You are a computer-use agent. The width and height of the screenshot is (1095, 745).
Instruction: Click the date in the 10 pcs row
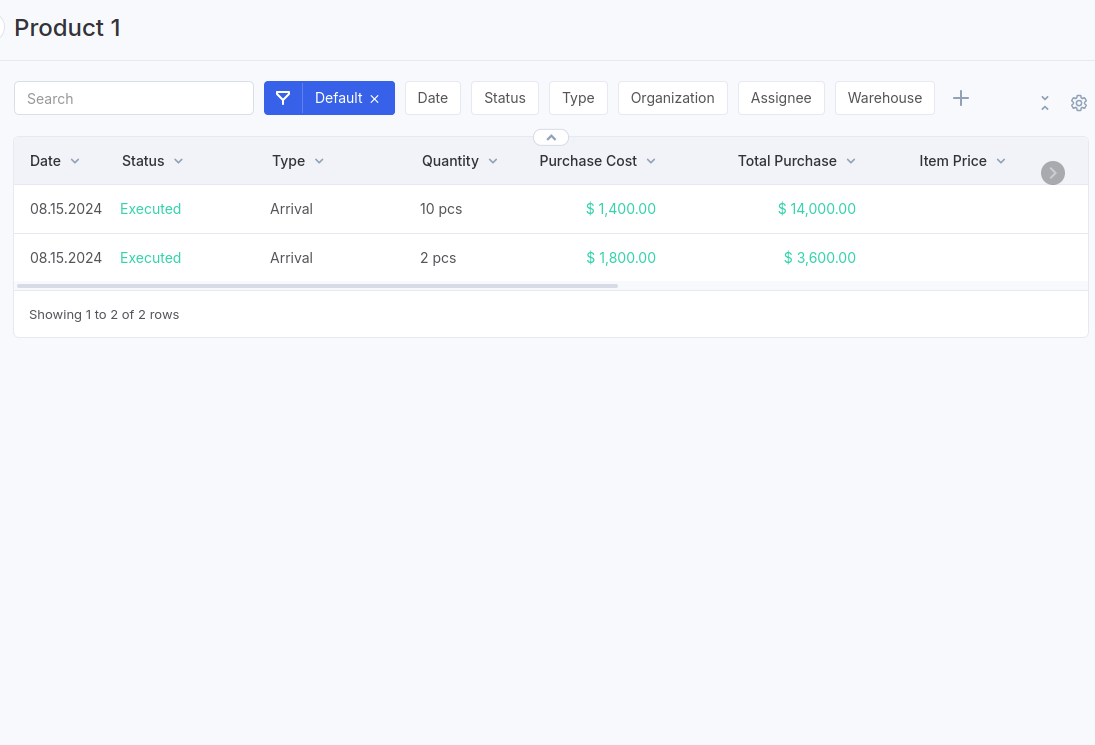click(x=66, y=209)
